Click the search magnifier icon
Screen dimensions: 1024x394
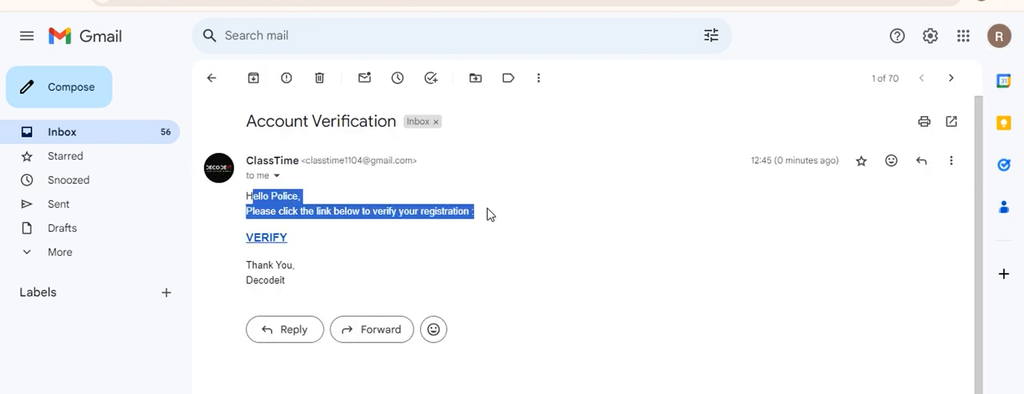pyautogui.click(x=210, y=35)
